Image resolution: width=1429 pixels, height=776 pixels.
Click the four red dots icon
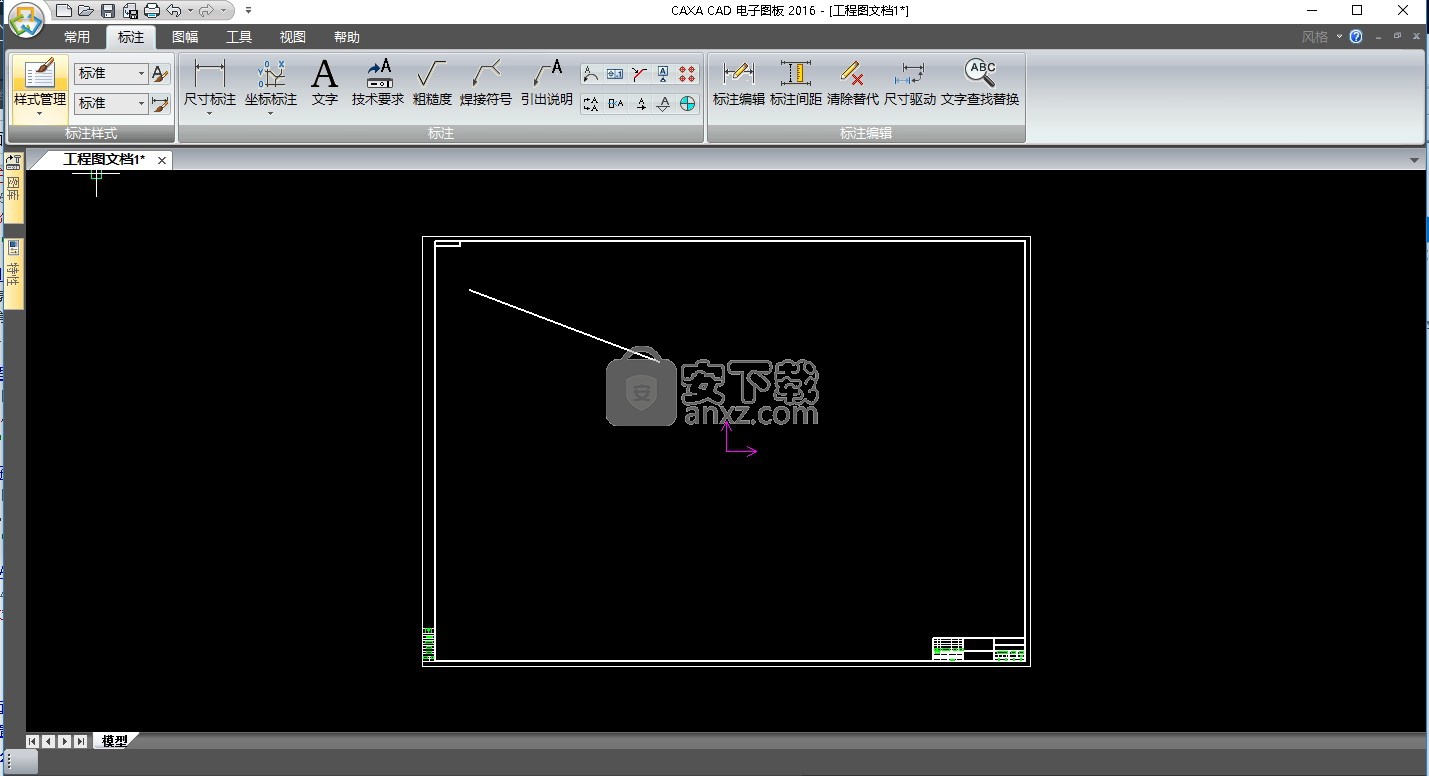pos(687,74)
